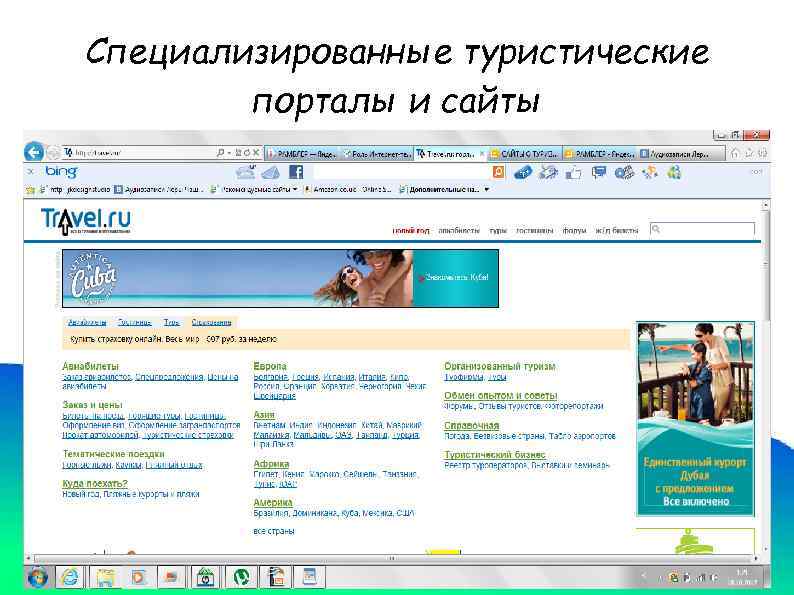This screenshot has height=595, width=794.
Task: Click the Авиабилеты section heading
Action: tap(91, 366)
